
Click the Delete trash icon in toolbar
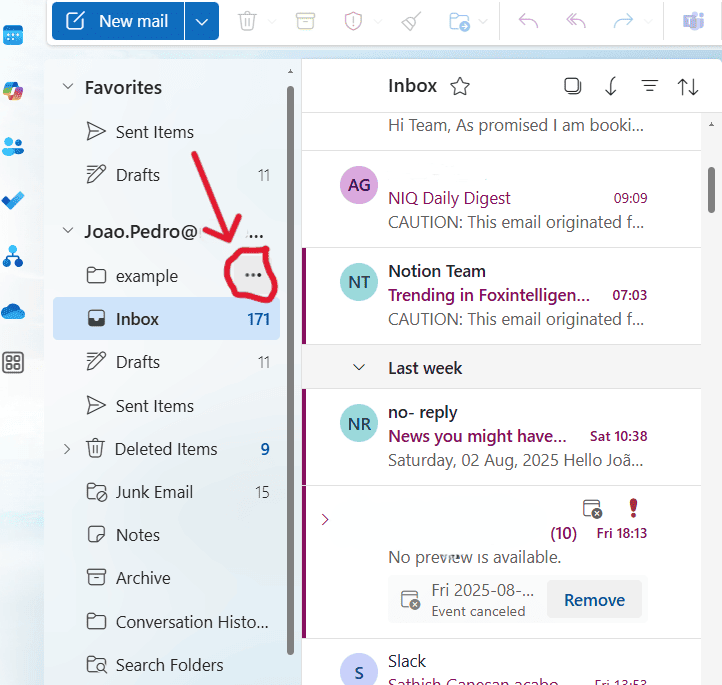(x=247, y=21)
